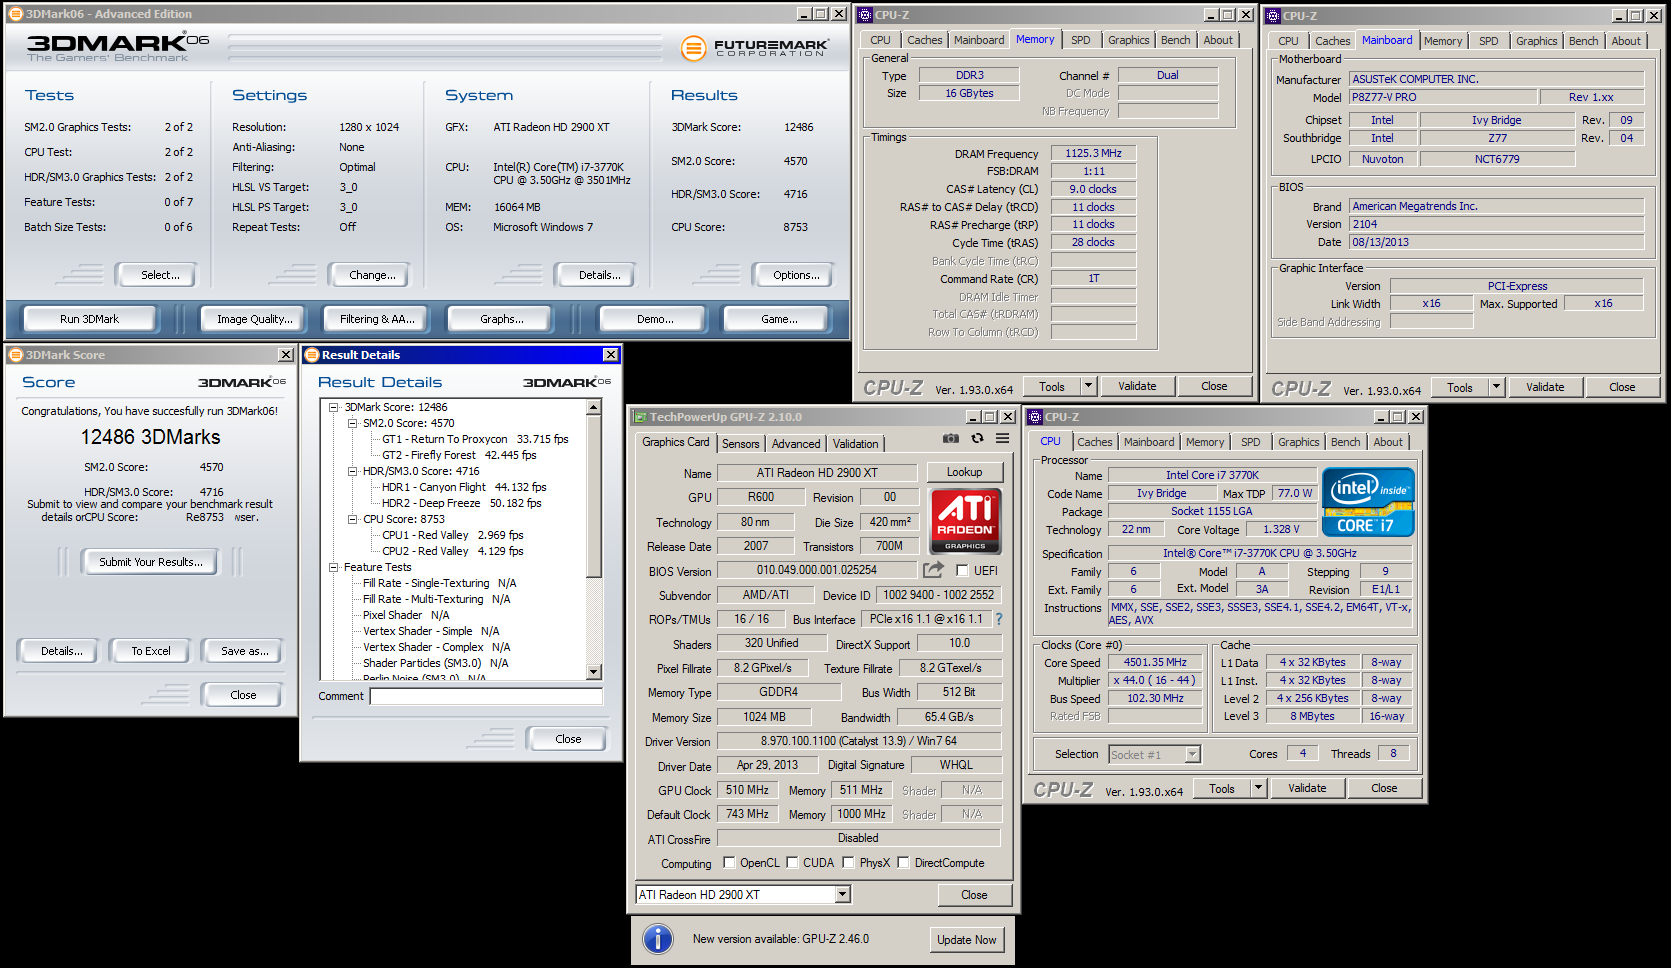Click the ATI Radeon Graphics logo
This screenshot has height=968, width=1671.
pos(965,520)
